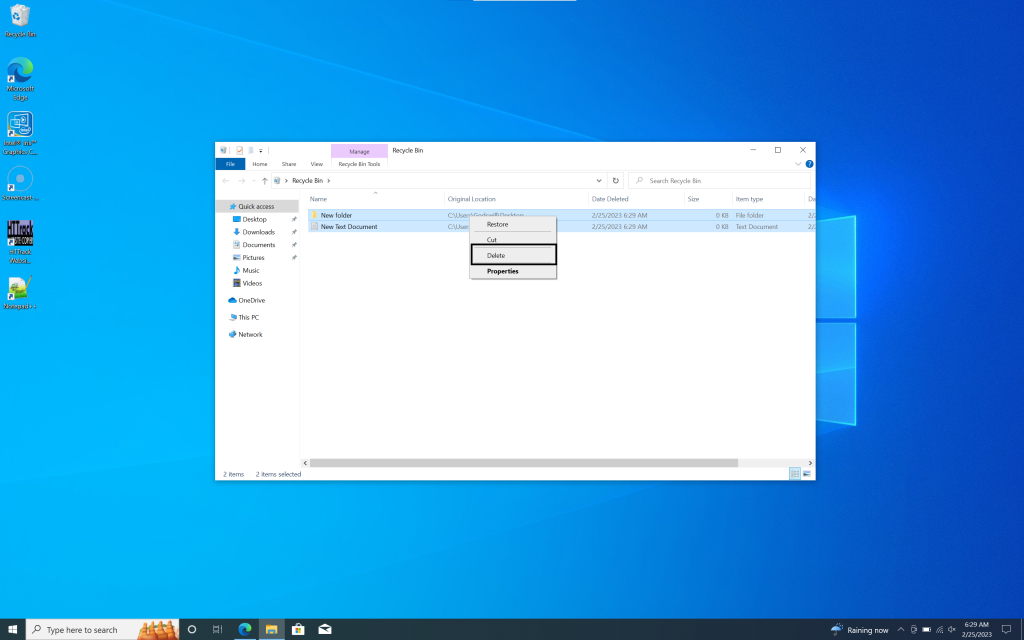Open the Recycle Bin desktop icon
This screenshot has width=1024, height=640.
pos(20,21)
